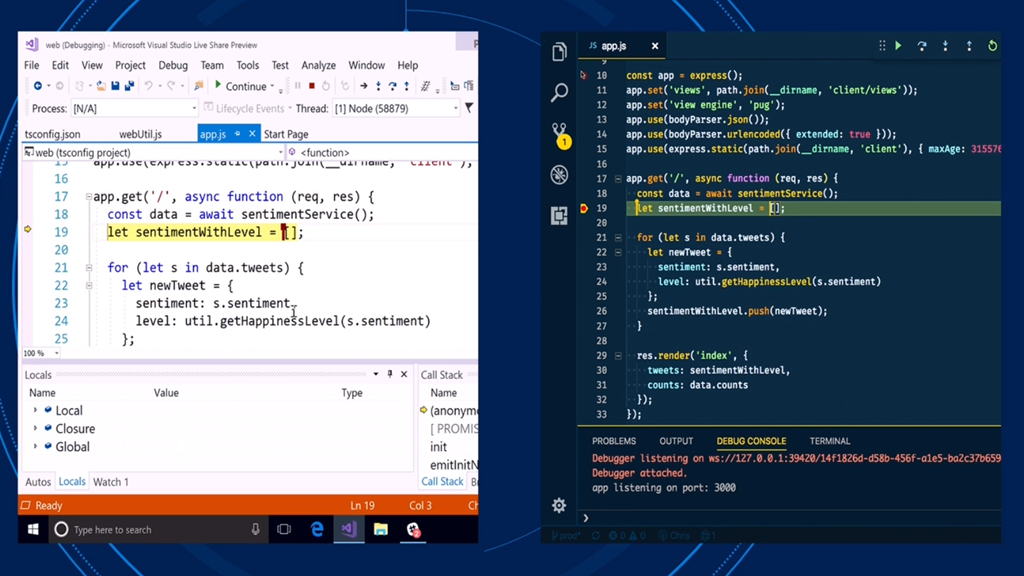Open the Debug menu in Visual Studio
This screenshot has width=1024, height=576.
click(173, 65)
